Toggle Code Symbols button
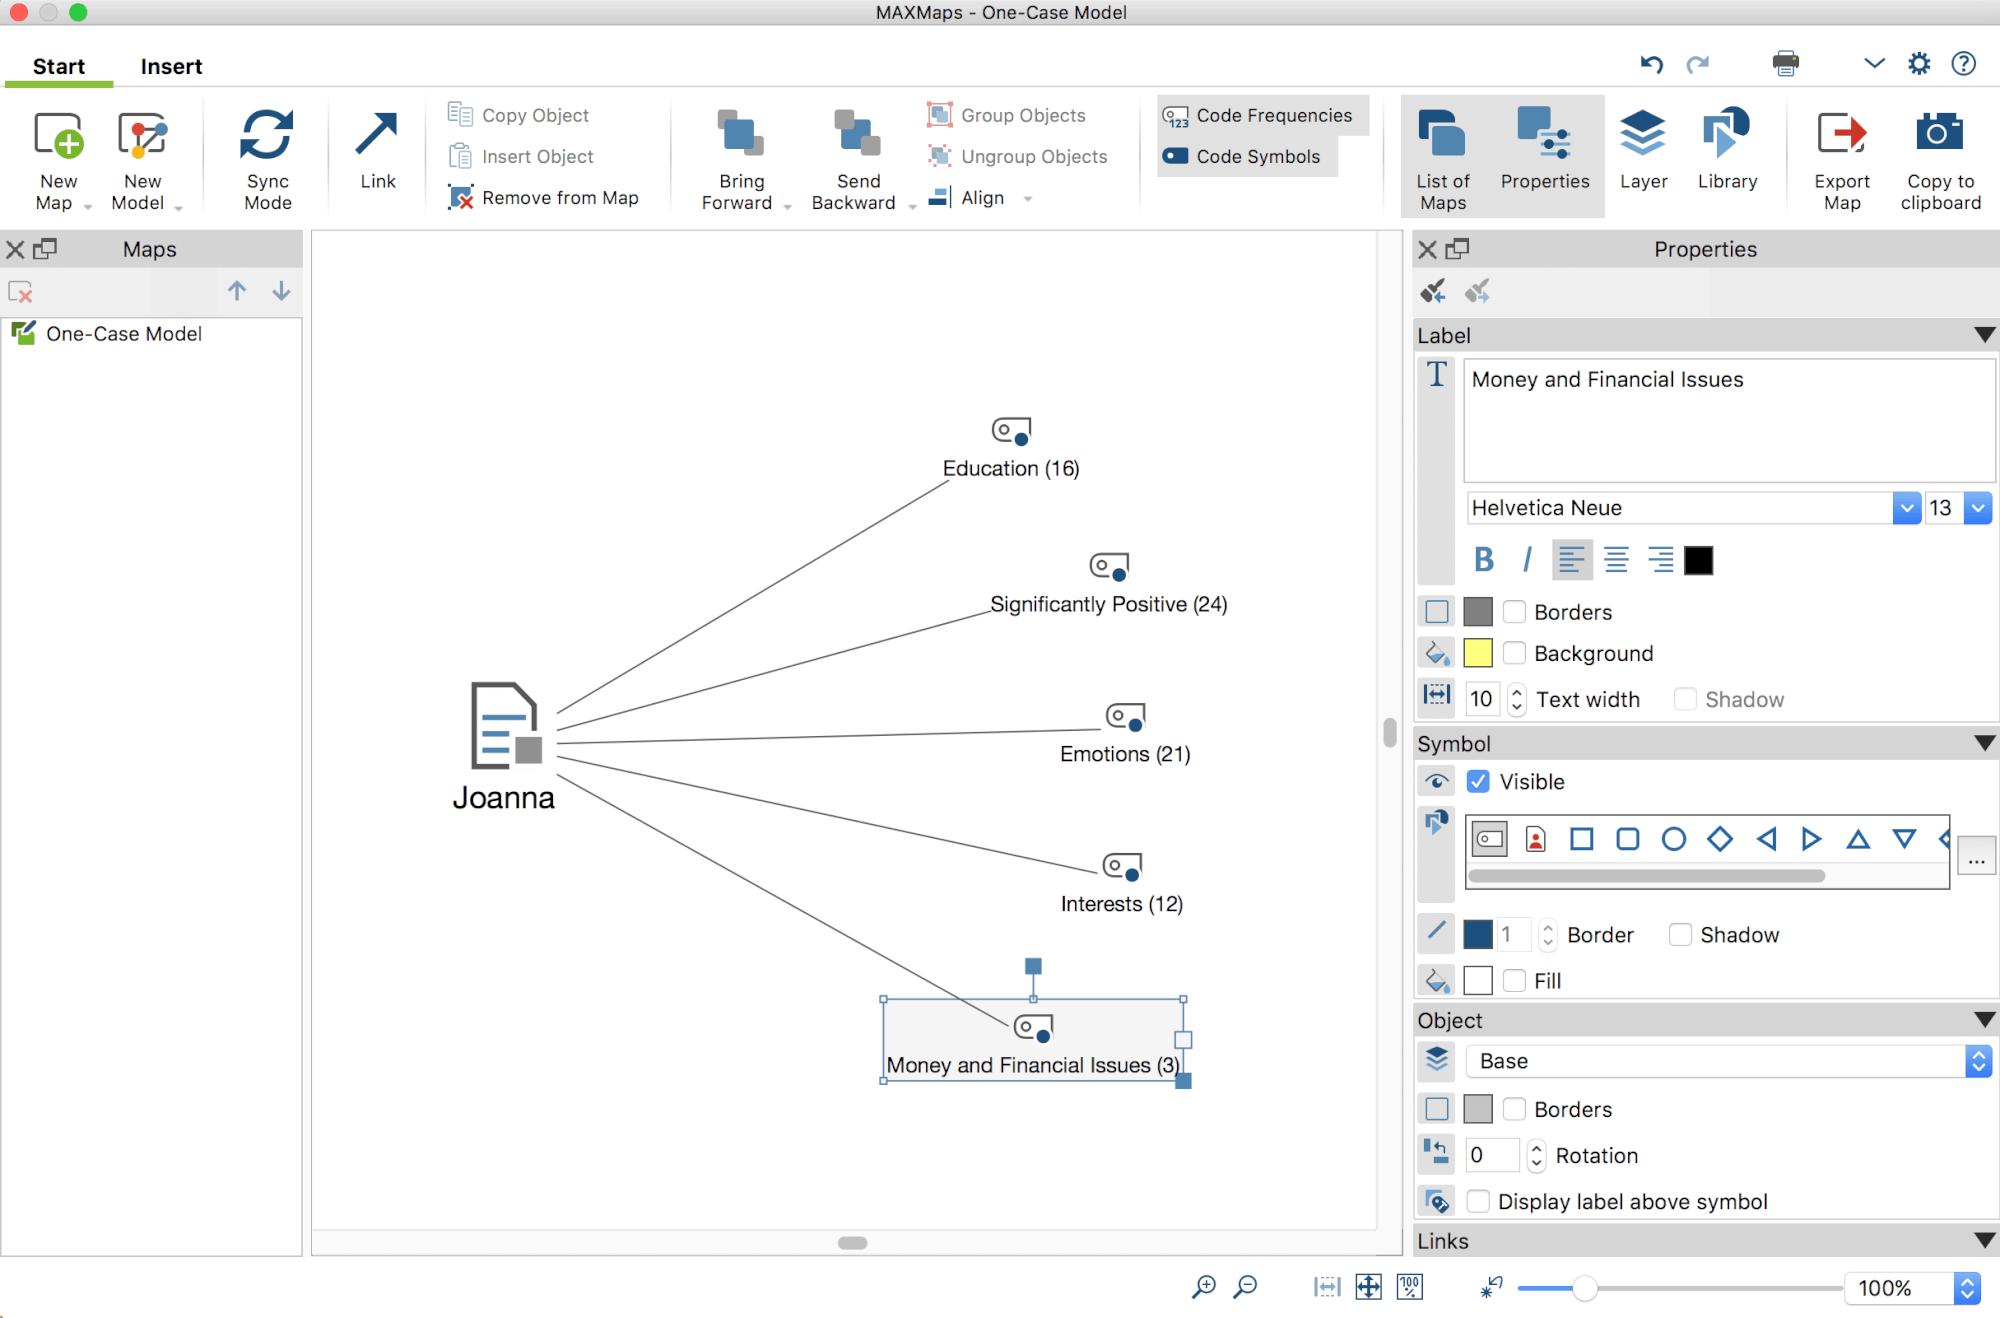Screen dimensions: 2000x1318 tap(1247, 157)
